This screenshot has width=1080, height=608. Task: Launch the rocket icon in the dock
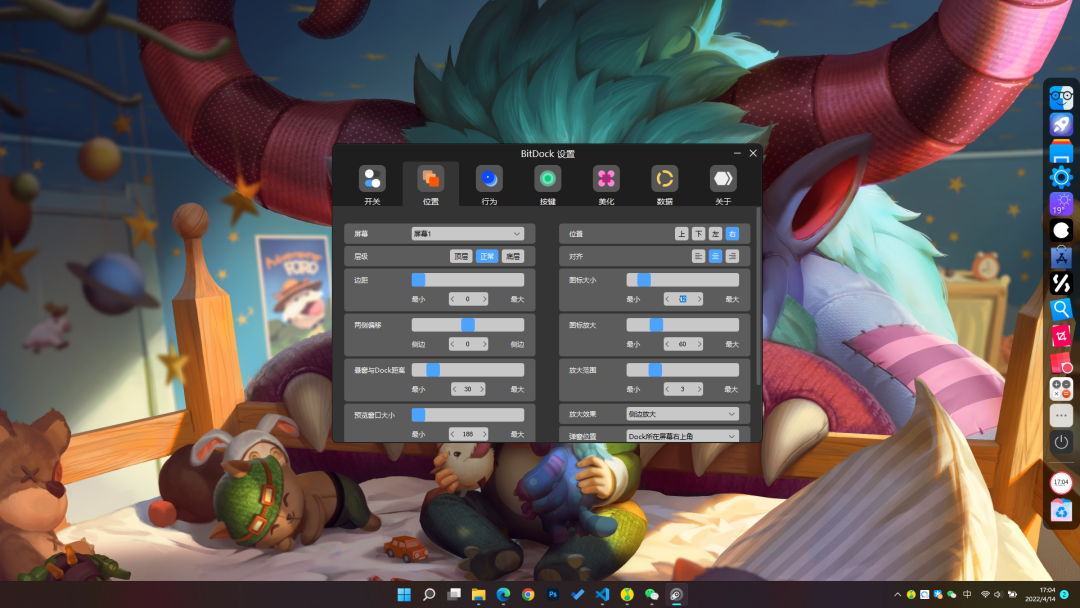(x=1061, y=125)
